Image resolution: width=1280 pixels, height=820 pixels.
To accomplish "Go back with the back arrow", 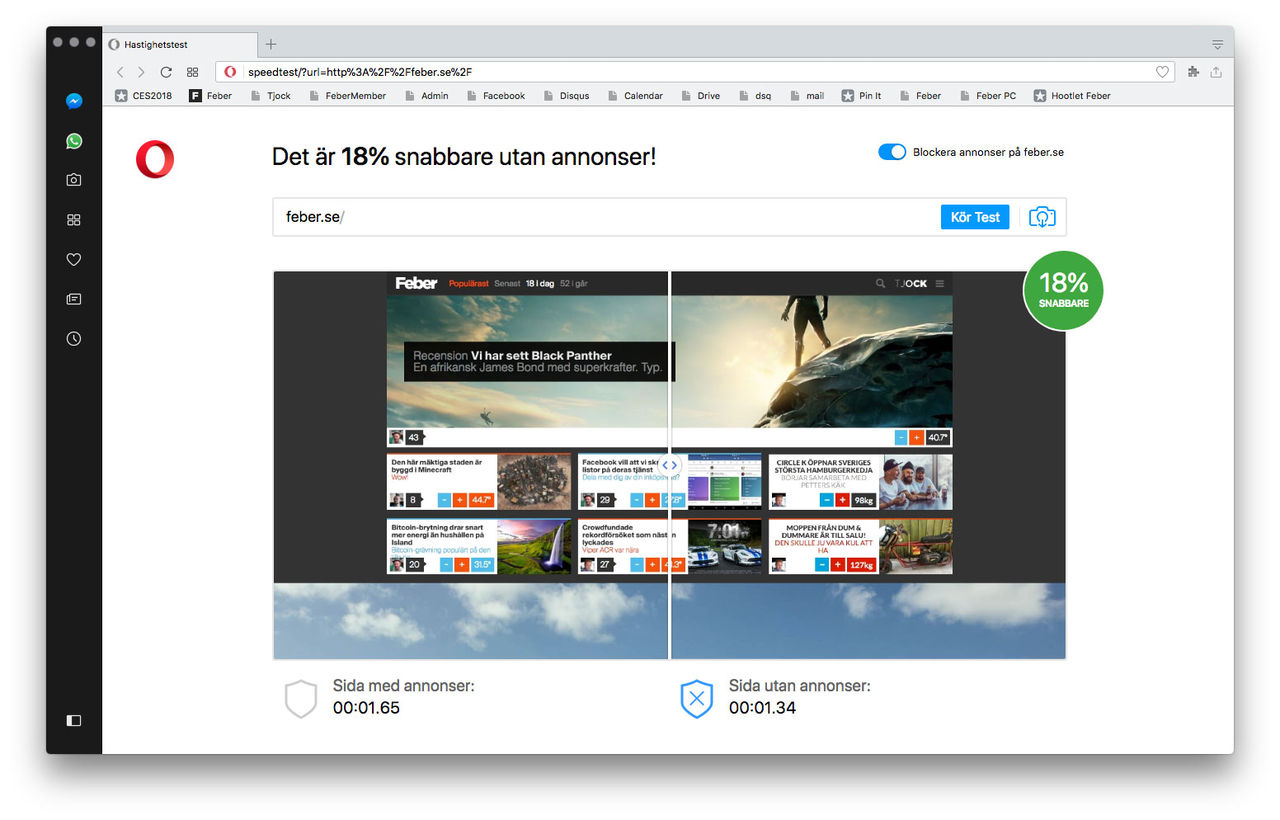I will click(x=120, y=72).
